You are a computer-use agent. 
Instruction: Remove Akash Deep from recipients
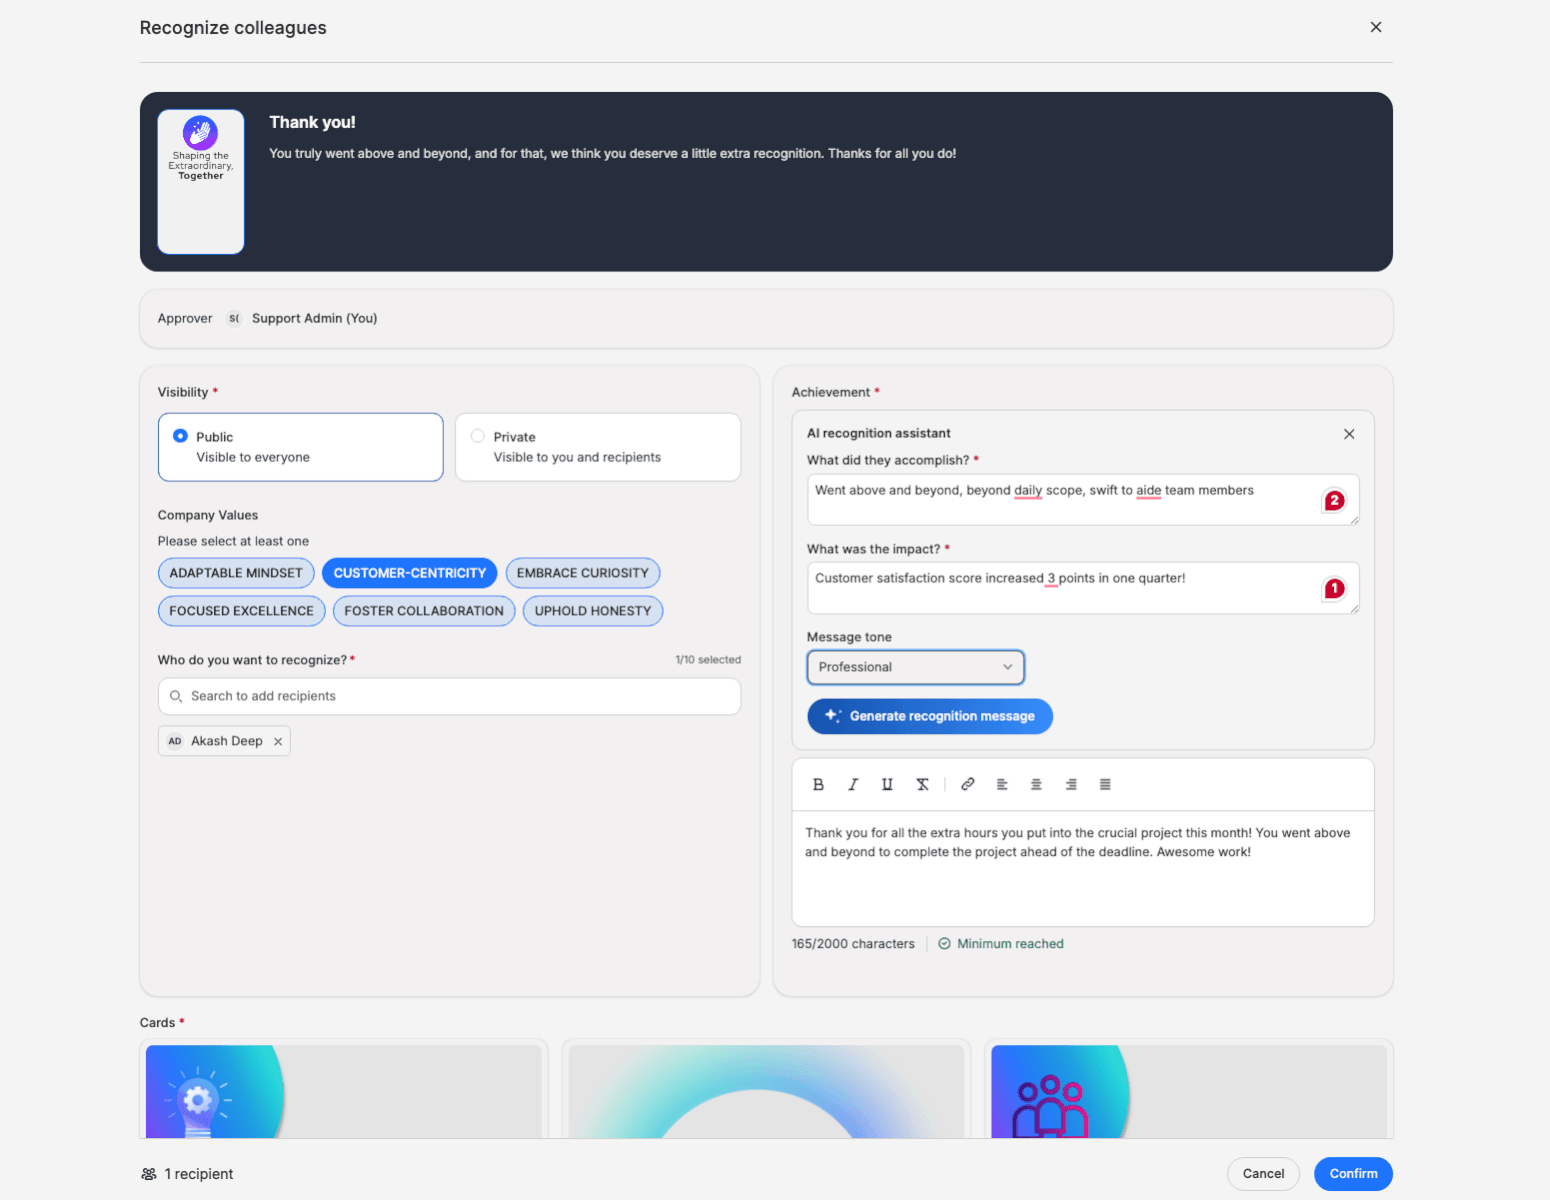click(278, 742)
